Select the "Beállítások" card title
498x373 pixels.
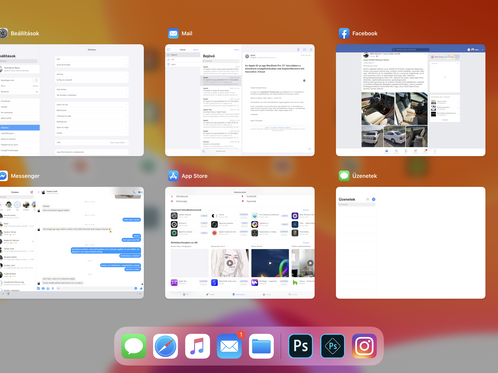tap(25, 33)
